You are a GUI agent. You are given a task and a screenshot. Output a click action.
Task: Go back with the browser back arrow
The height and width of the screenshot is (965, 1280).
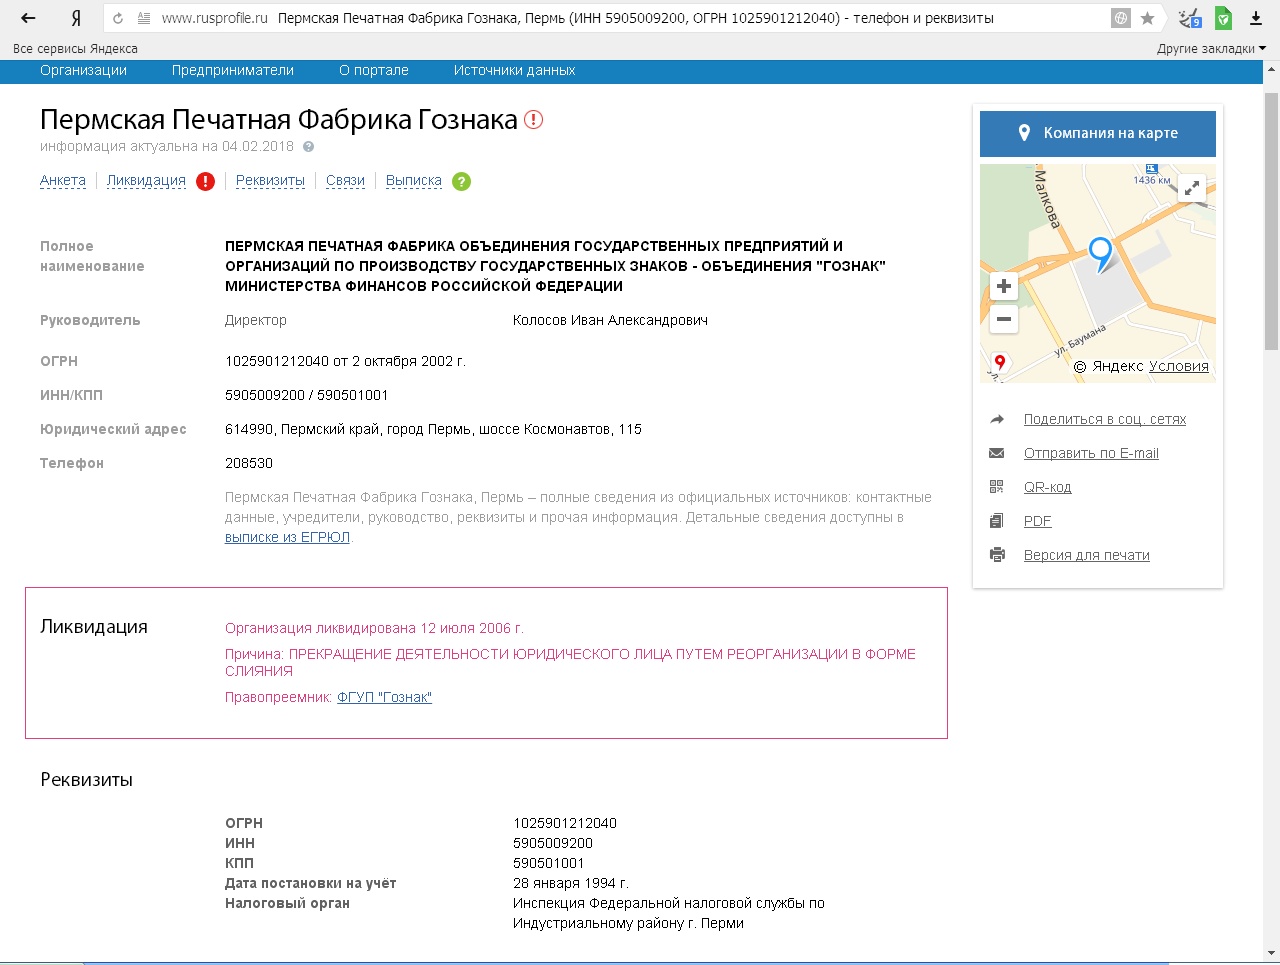[29, 18]
